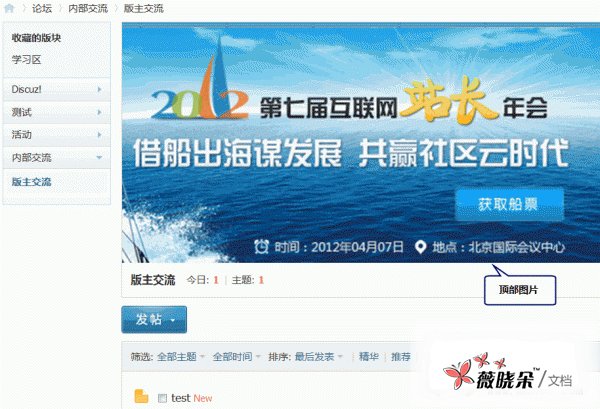The width and height of the screenshot is (600, 409).
Task: Click 内部交流 in the breadcrumb
Action: tap(88, 8)
